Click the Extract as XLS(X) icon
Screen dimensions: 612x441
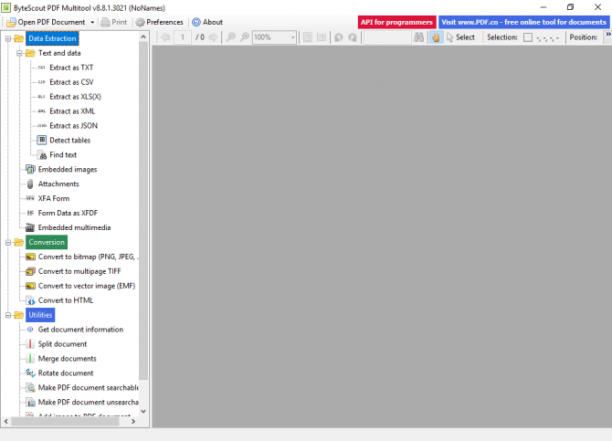(x=41, y=96)
